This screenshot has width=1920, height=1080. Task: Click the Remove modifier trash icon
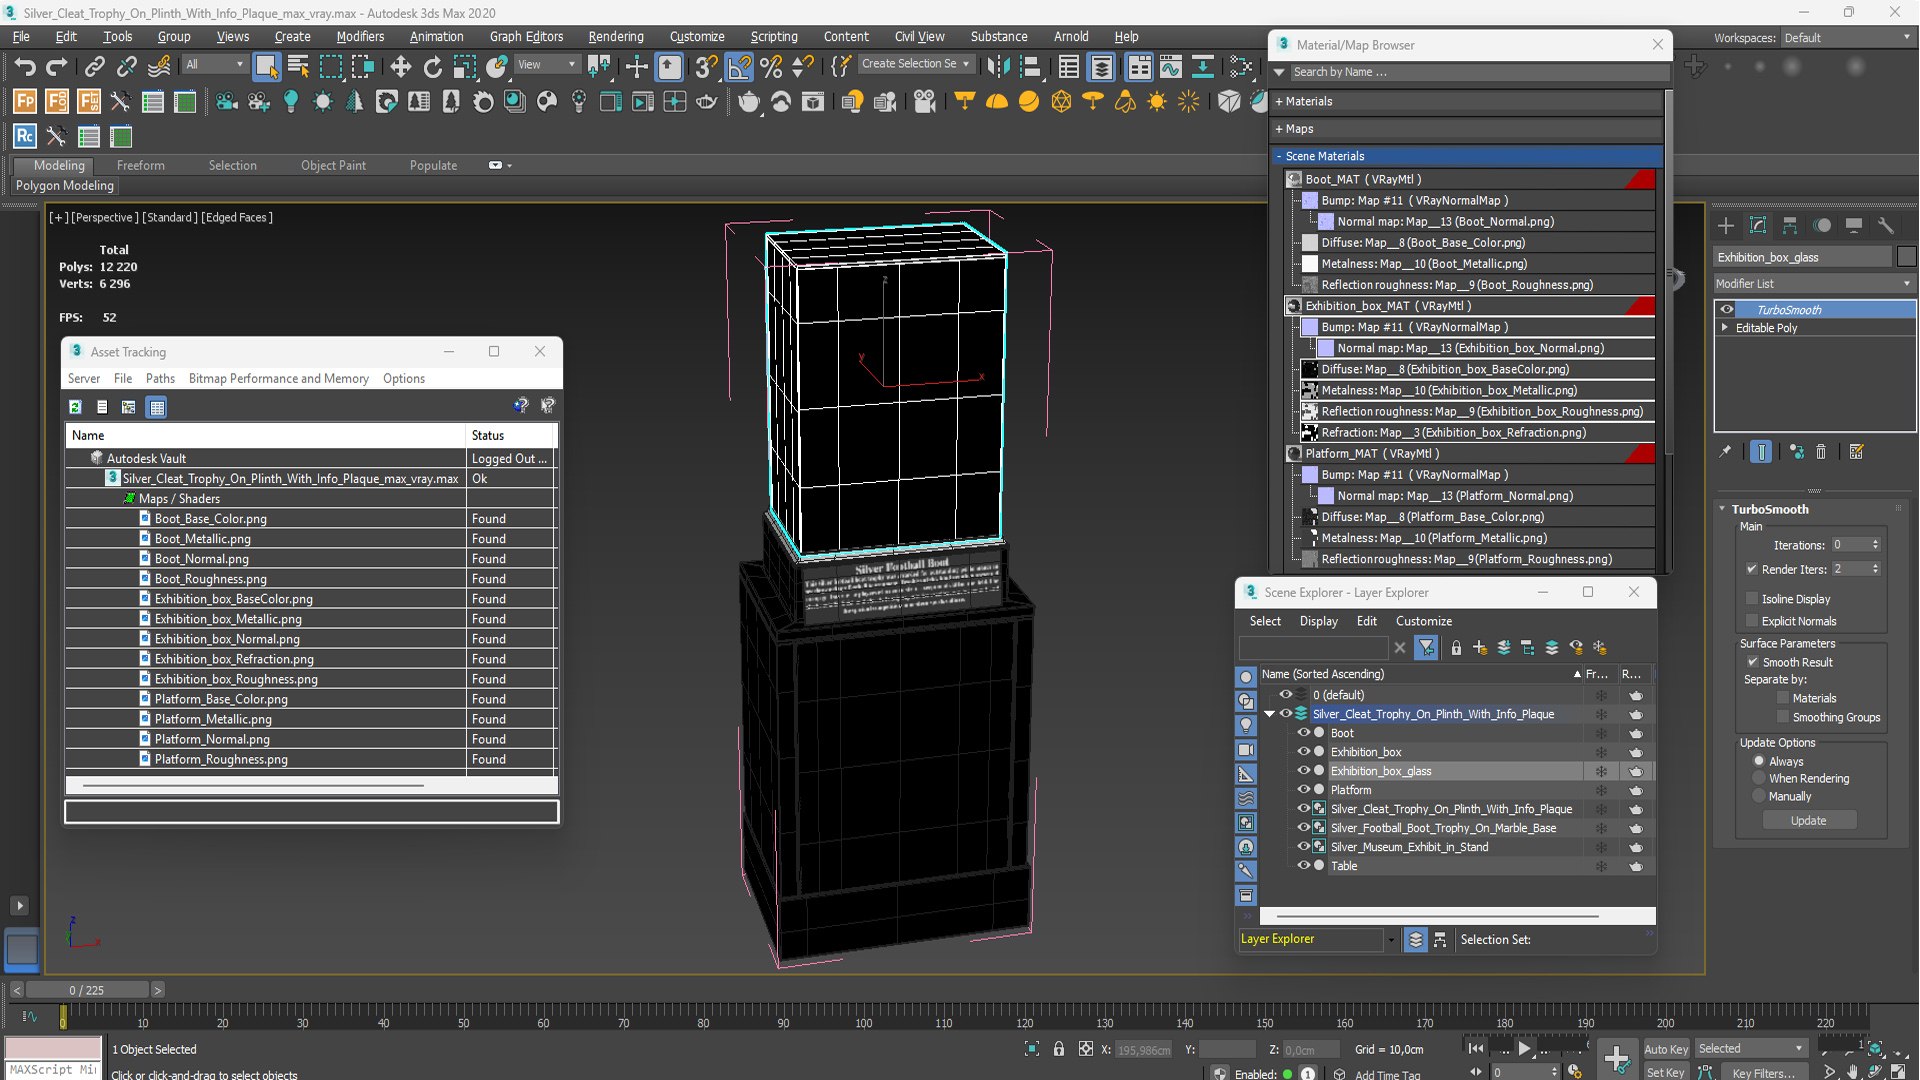1821,452
